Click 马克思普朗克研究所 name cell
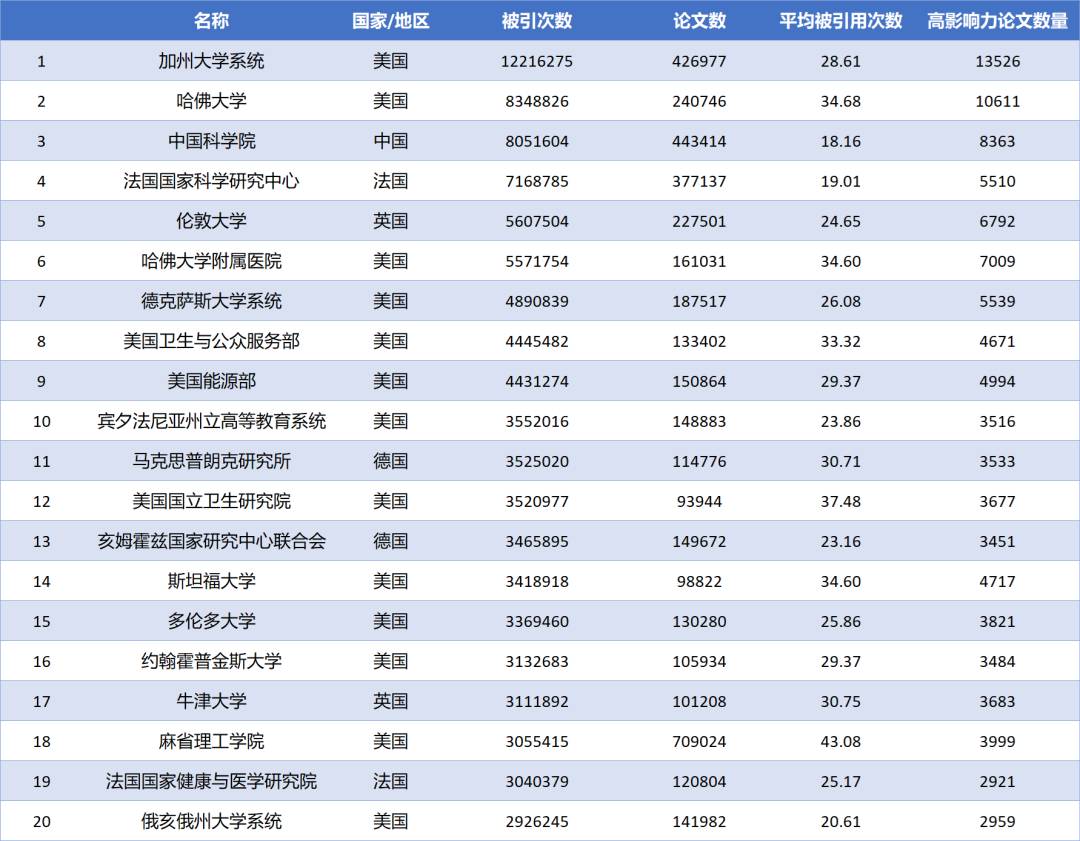 [x=213, y=460]
